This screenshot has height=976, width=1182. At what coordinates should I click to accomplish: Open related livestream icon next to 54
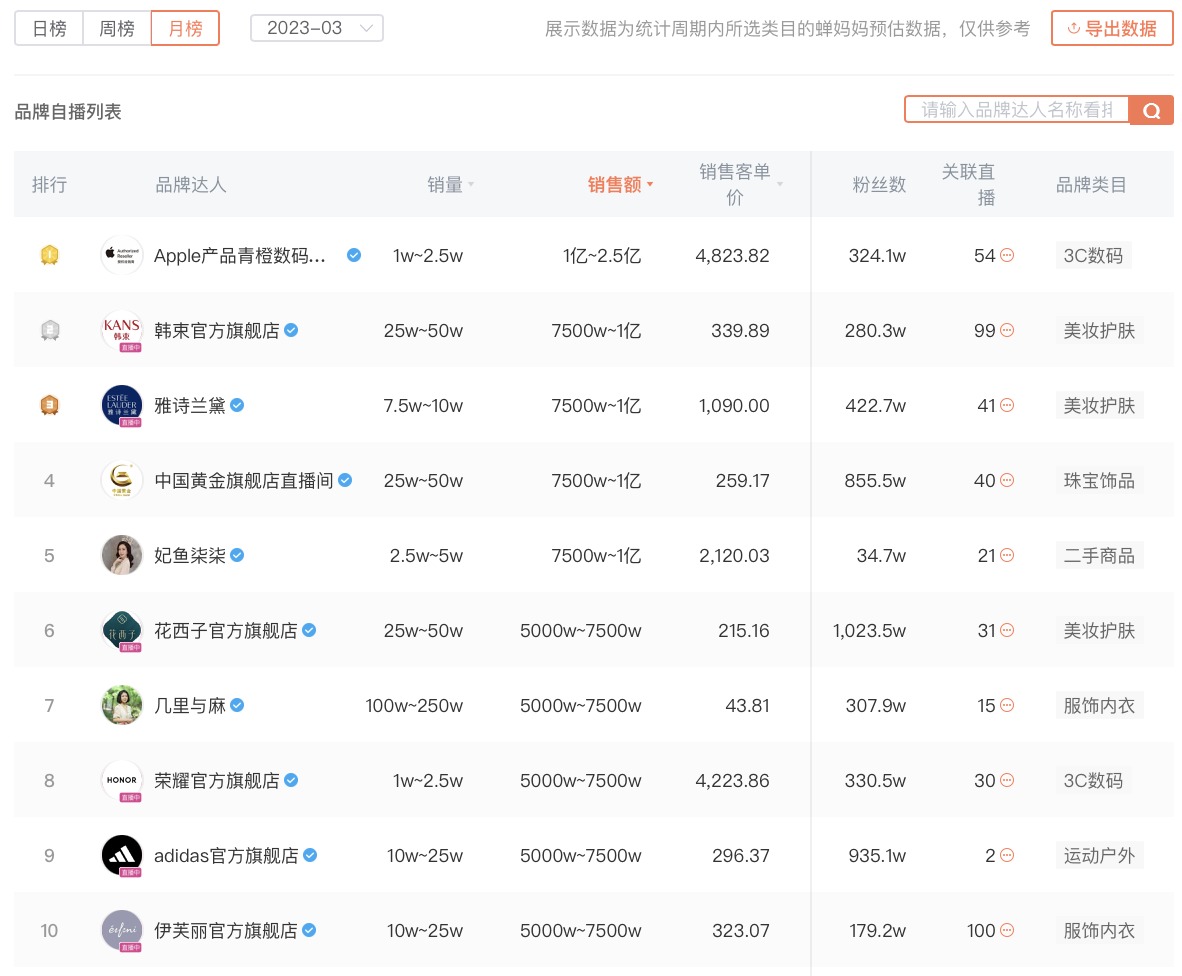(1006, 255)
